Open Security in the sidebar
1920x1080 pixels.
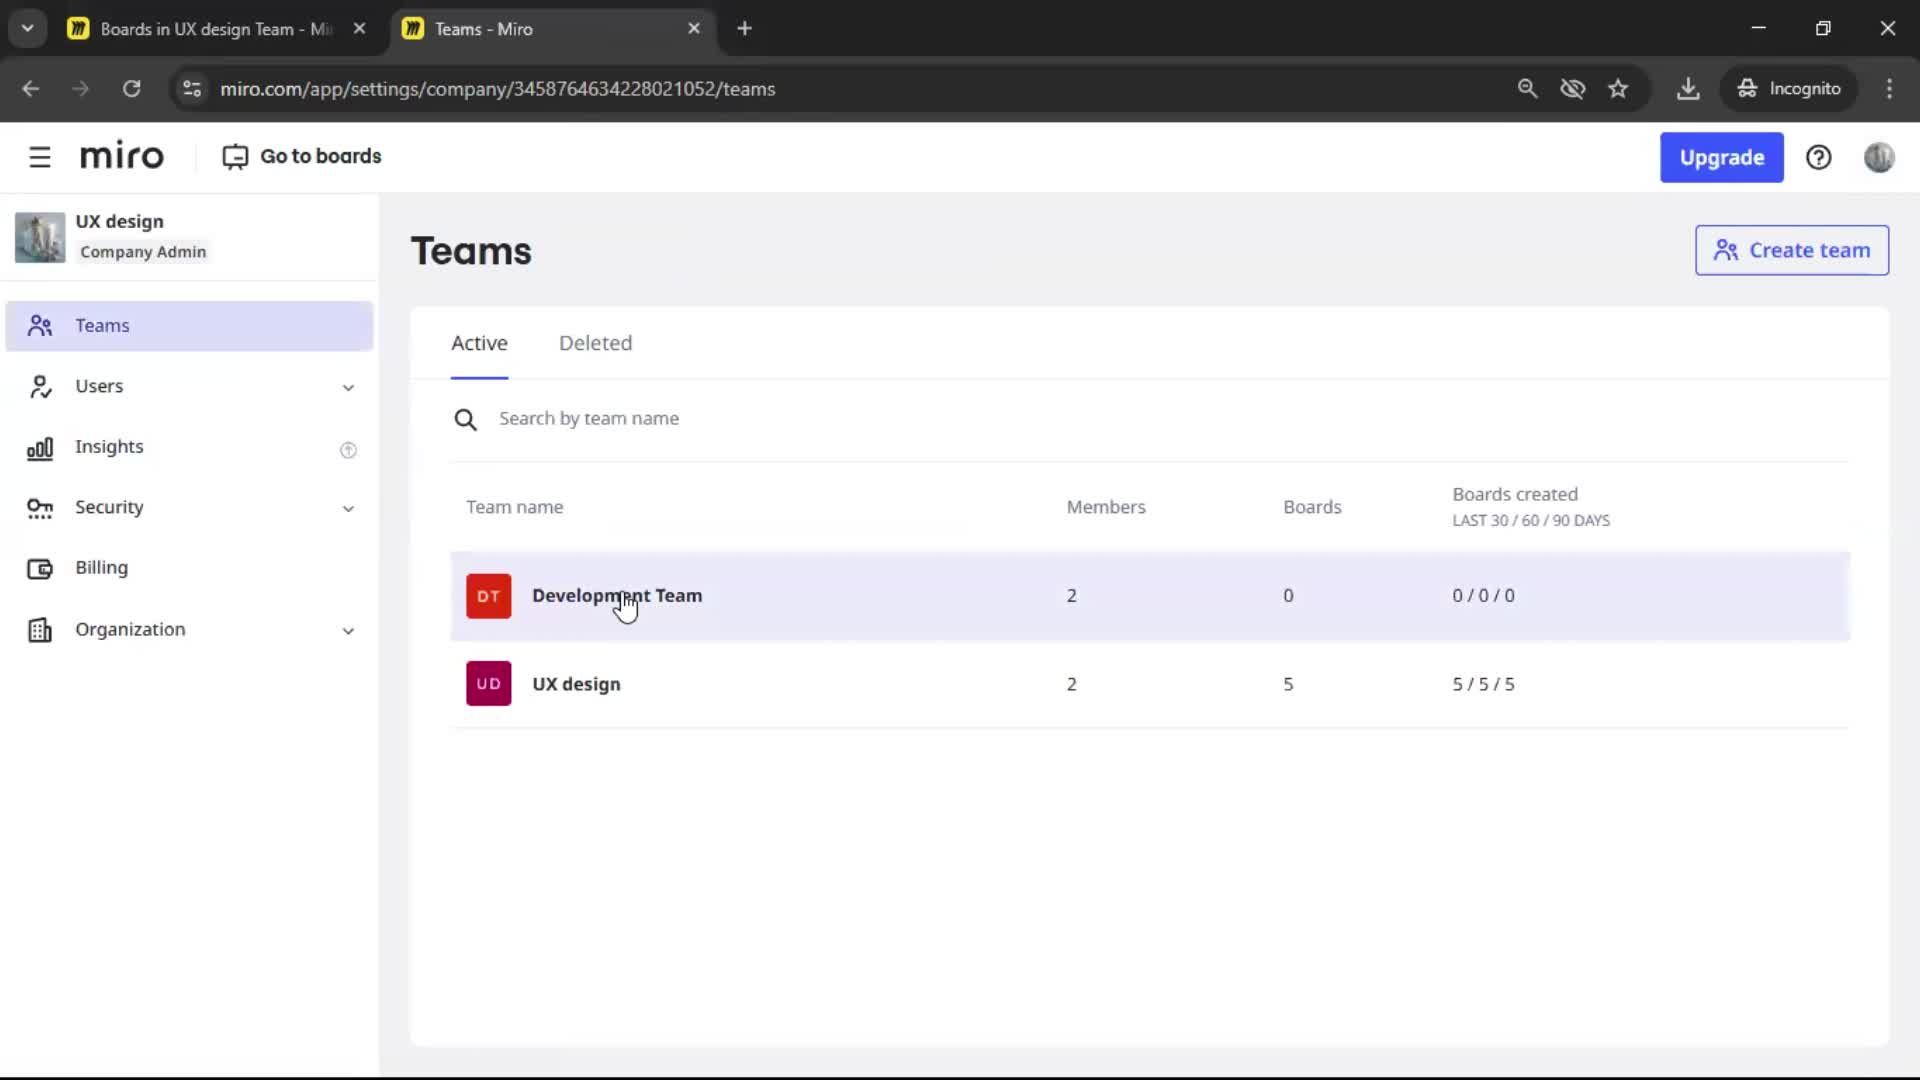[x=189, y=508]
